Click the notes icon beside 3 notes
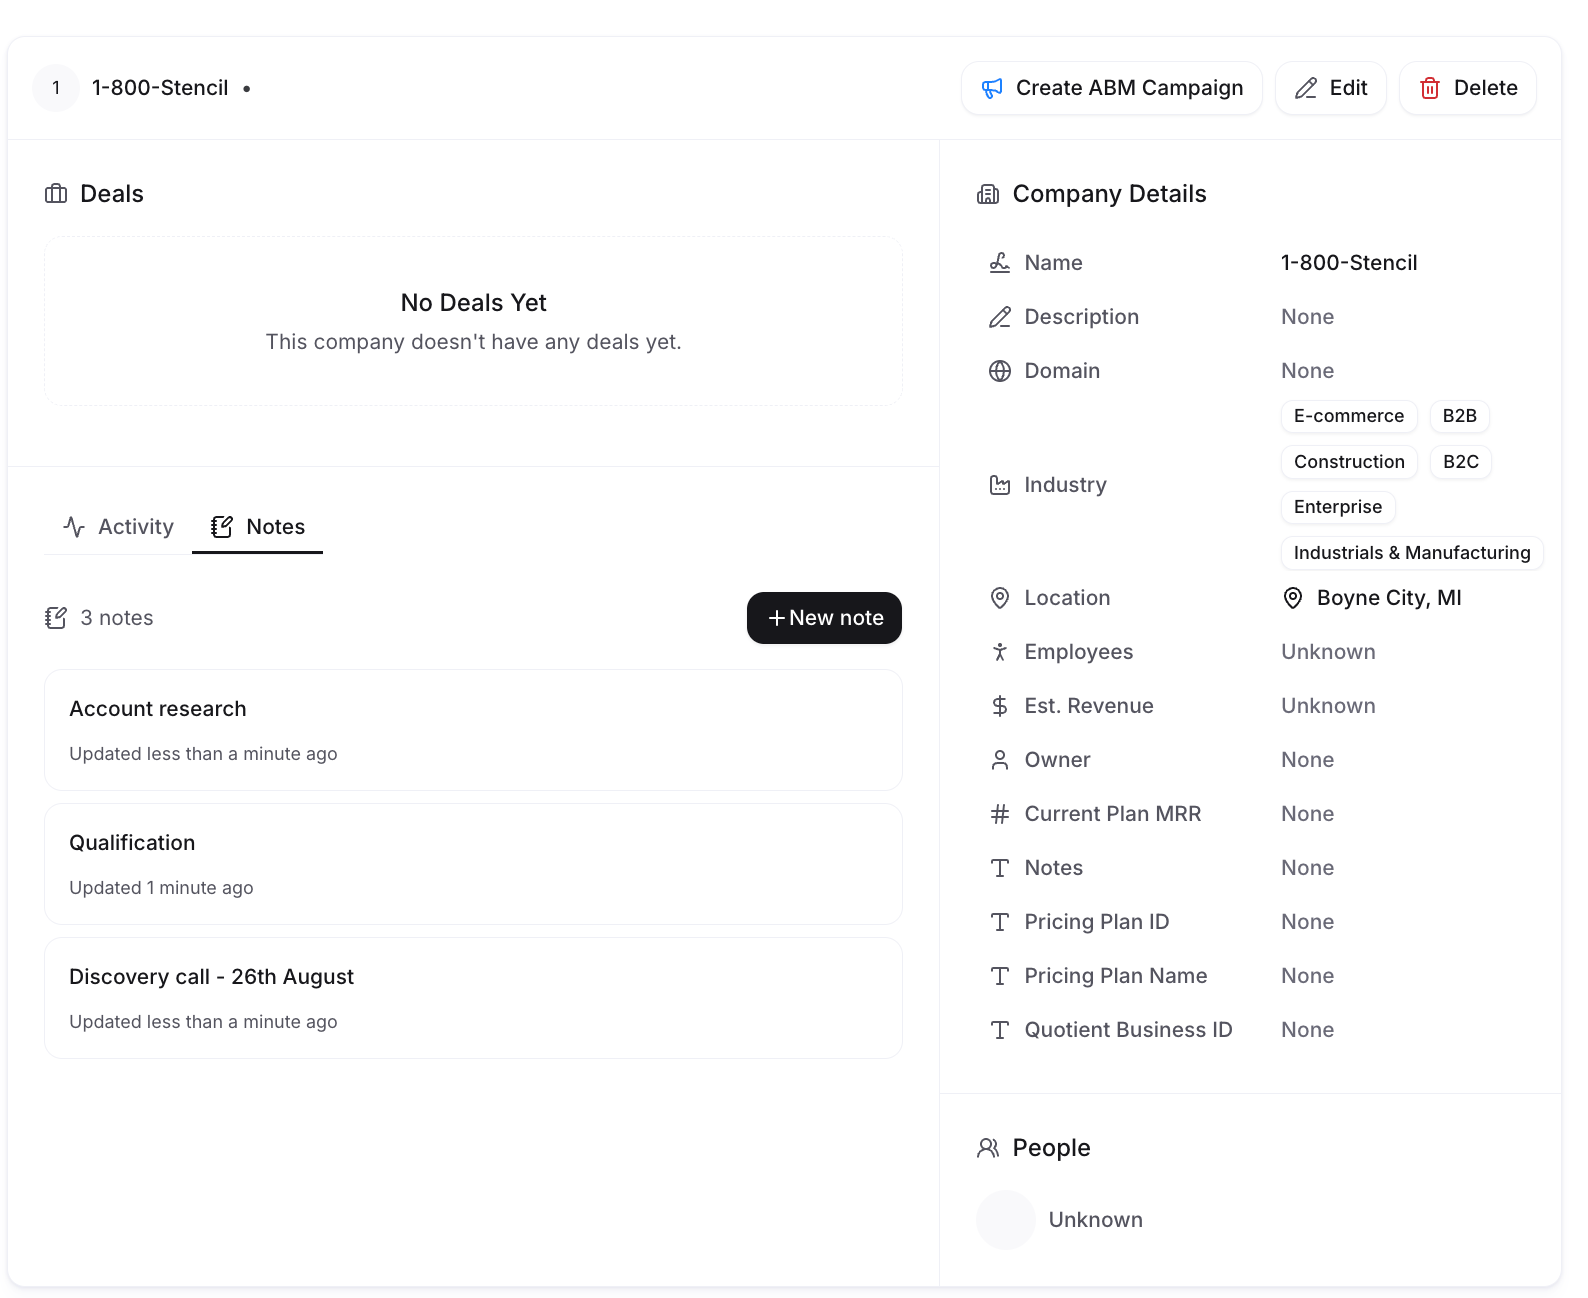The image size is (1588, 1298). (x=56, y=618)
